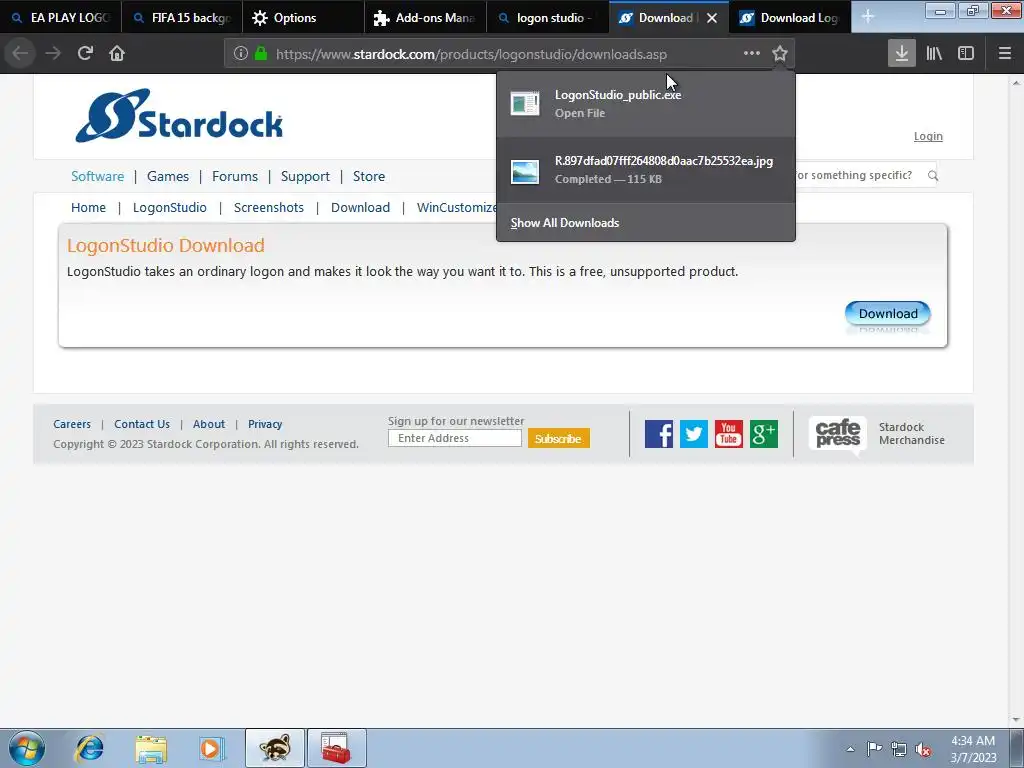Open the red toolbox taskbar app

pos(336,748)
